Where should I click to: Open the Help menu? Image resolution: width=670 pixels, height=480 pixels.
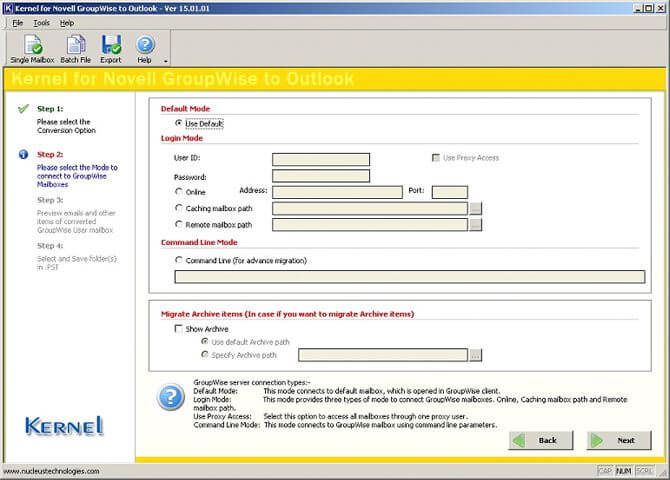67,23
